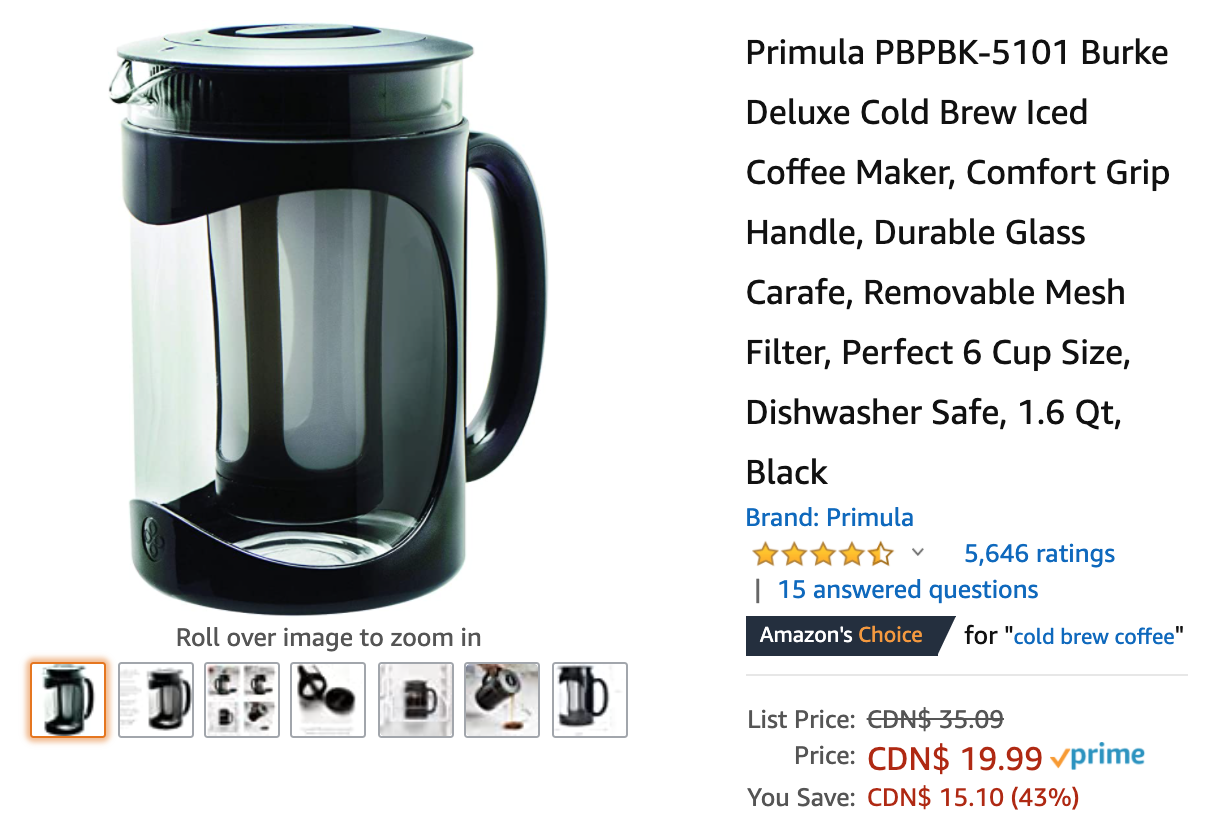The height and width of the screenshot is (830, 1210).
Task: Click the product title text
Action: [x=958, y=262]
